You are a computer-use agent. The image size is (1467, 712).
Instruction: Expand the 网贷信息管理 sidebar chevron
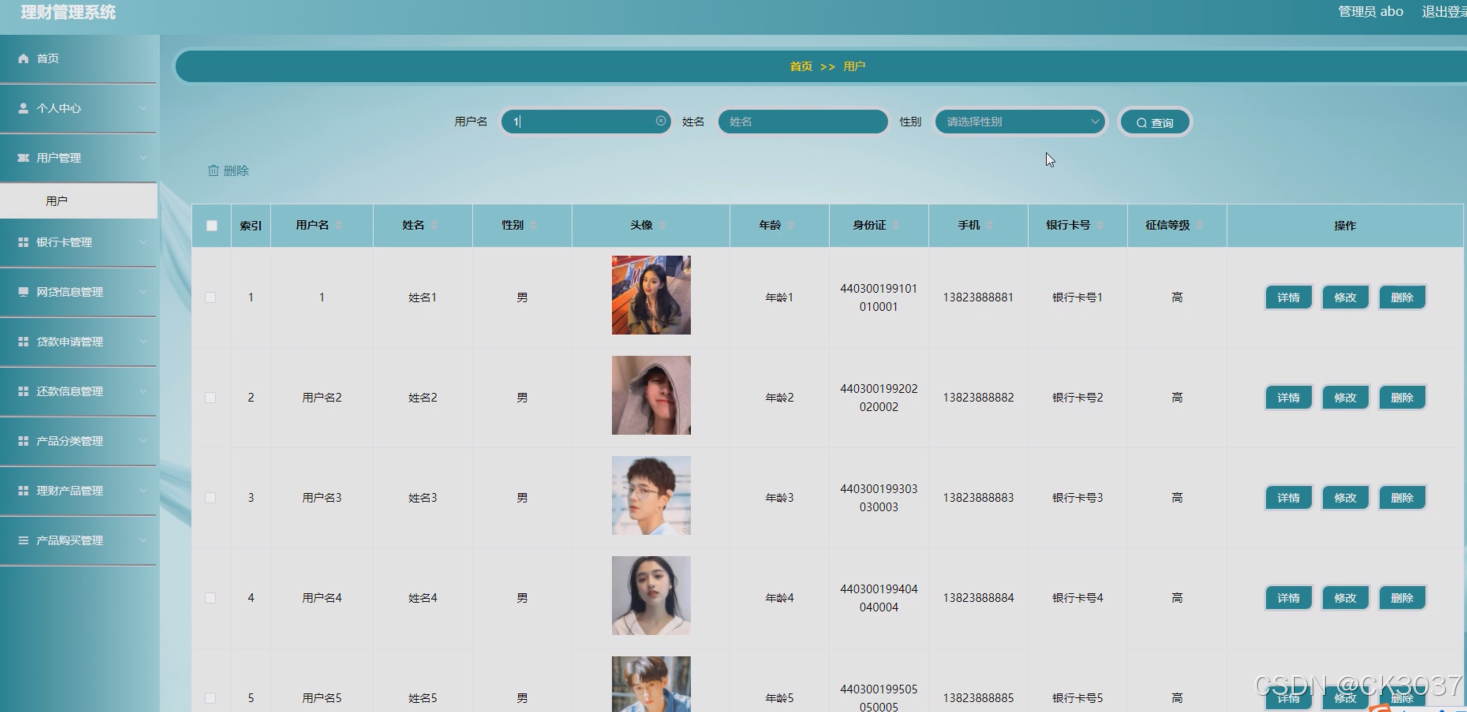pyautogui.click(x=143, y=292)
